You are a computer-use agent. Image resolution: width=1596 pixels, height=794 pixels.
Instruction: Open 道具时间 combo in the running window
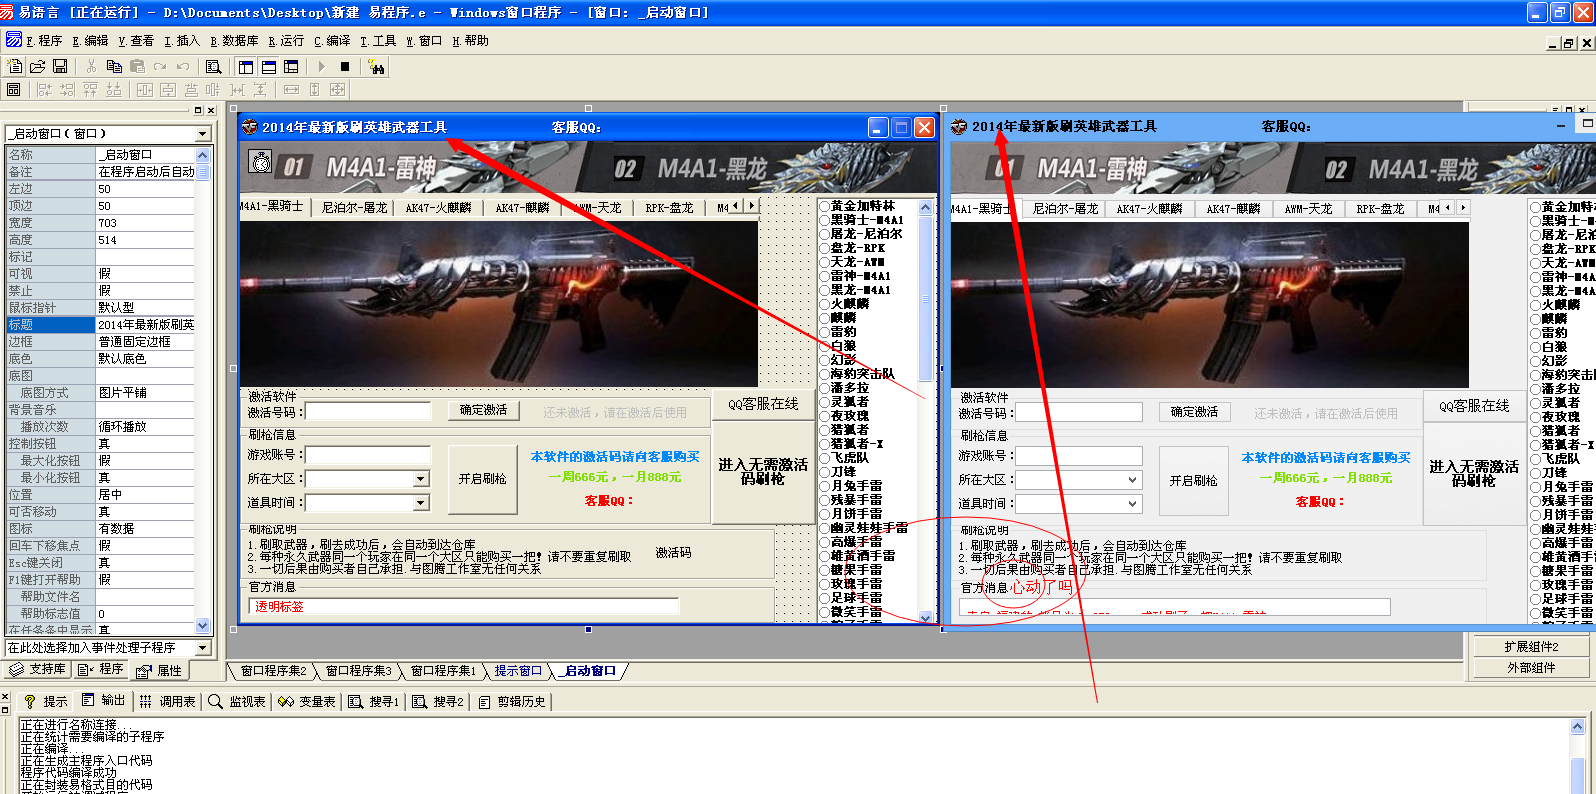click(x=1133, y=504)
